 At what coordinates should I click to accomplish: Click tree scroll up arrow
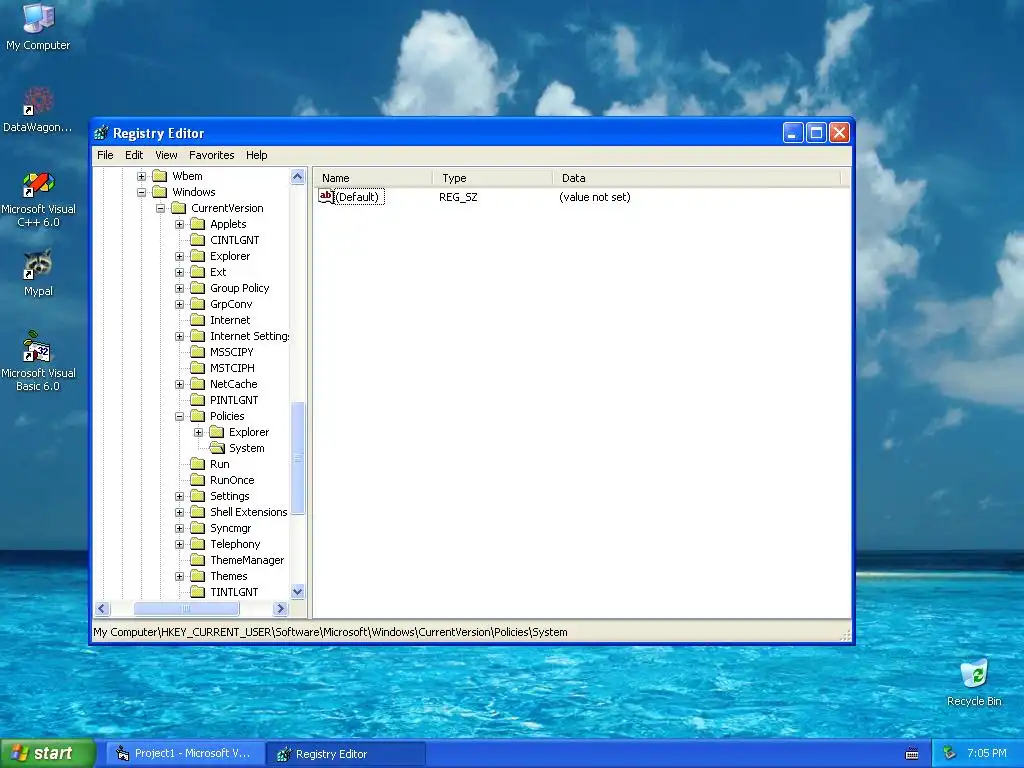coord(297,176)
